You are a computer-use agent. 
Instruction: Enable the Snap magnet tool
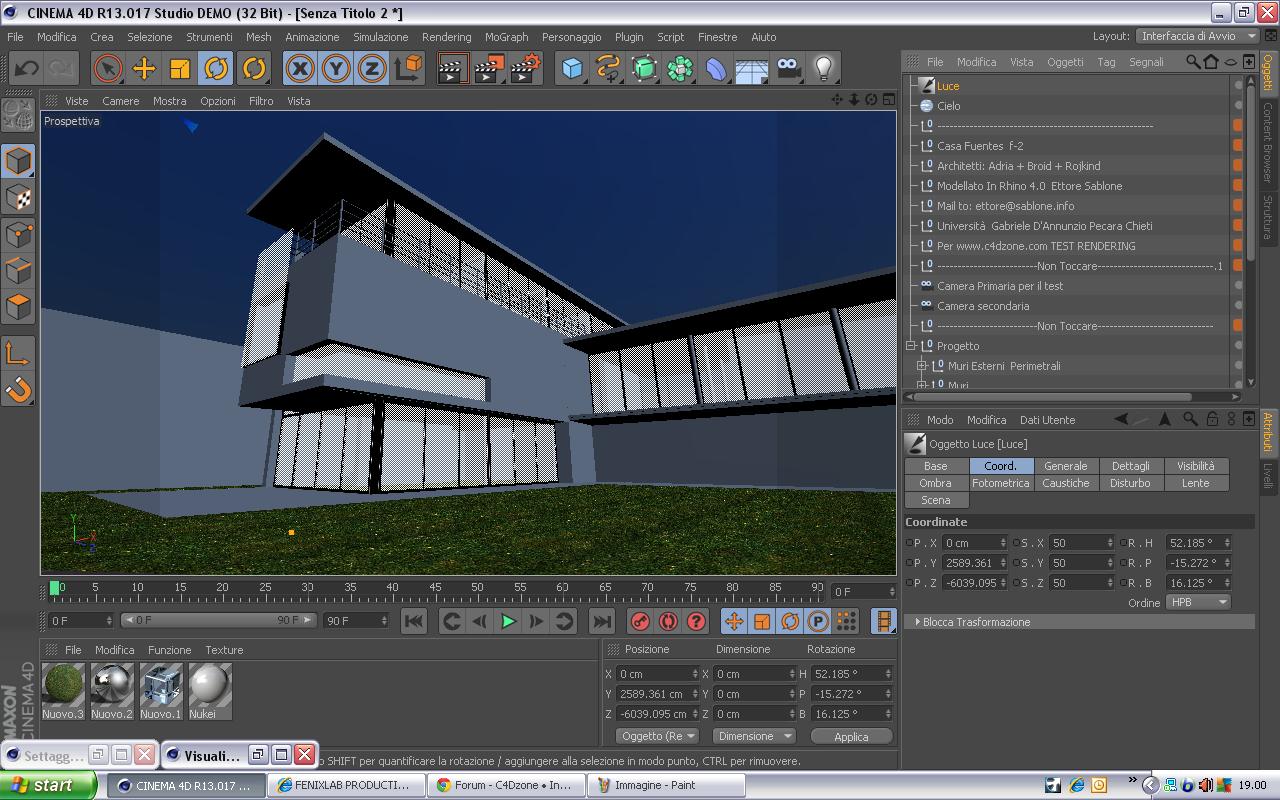pyautogui.click(x=19, y=389)
